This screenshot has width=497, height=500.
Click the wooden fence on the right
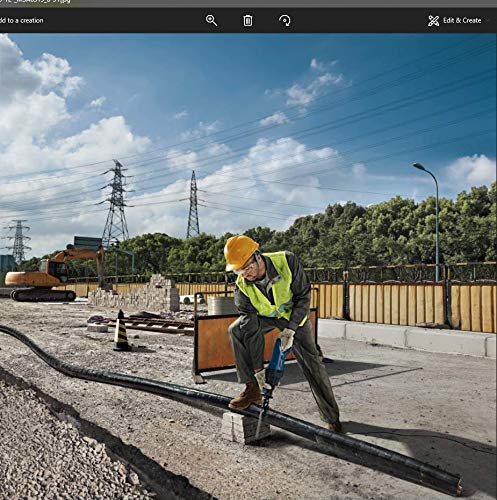(420, 307)
